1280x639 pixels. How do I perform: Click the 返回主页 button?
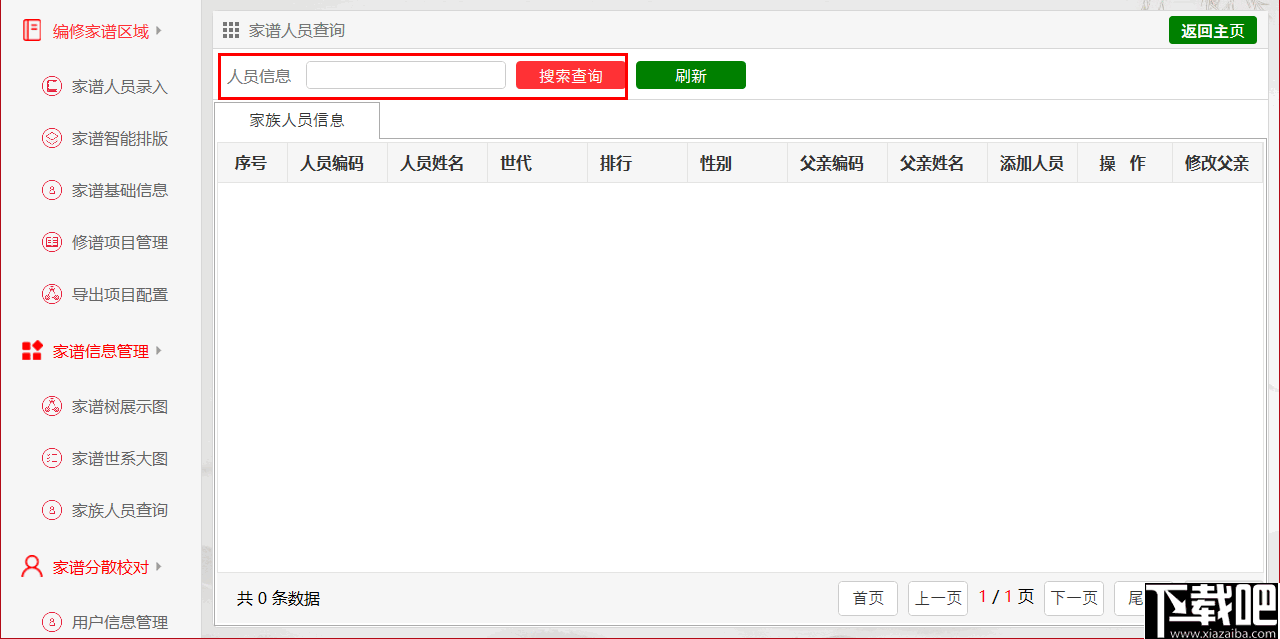[x=1213, y=30]
